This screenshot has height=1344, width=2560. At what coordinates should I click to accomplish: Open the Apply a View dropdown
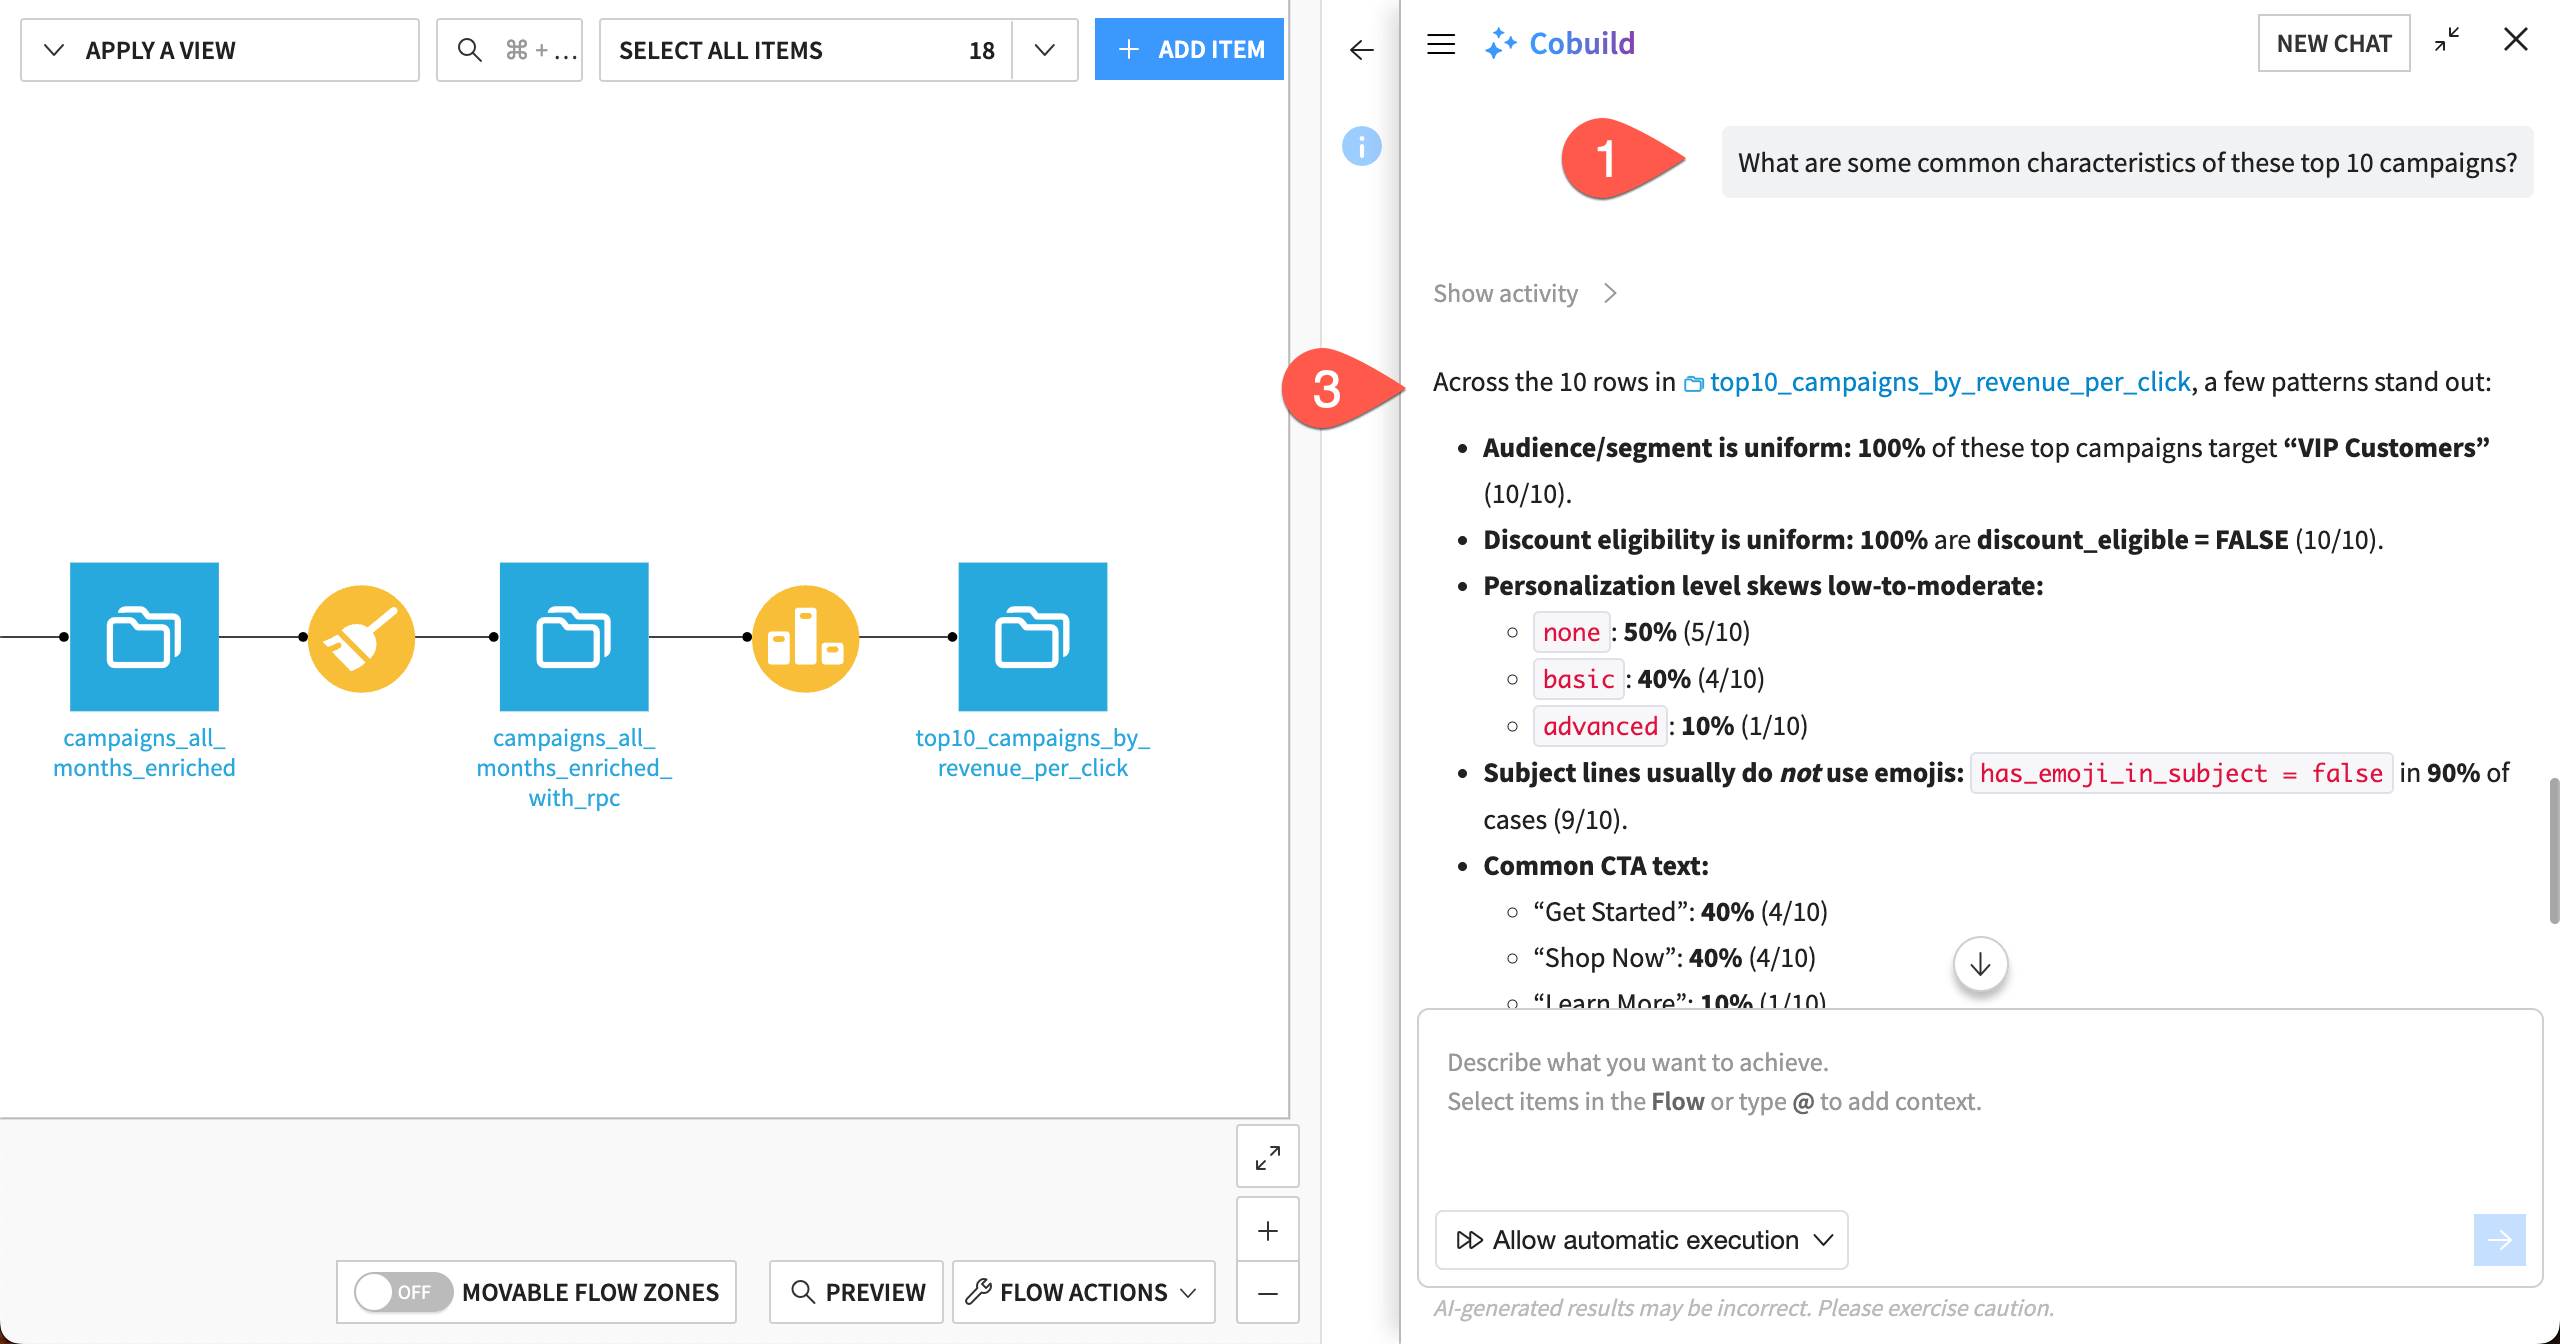tap(219, 50)
